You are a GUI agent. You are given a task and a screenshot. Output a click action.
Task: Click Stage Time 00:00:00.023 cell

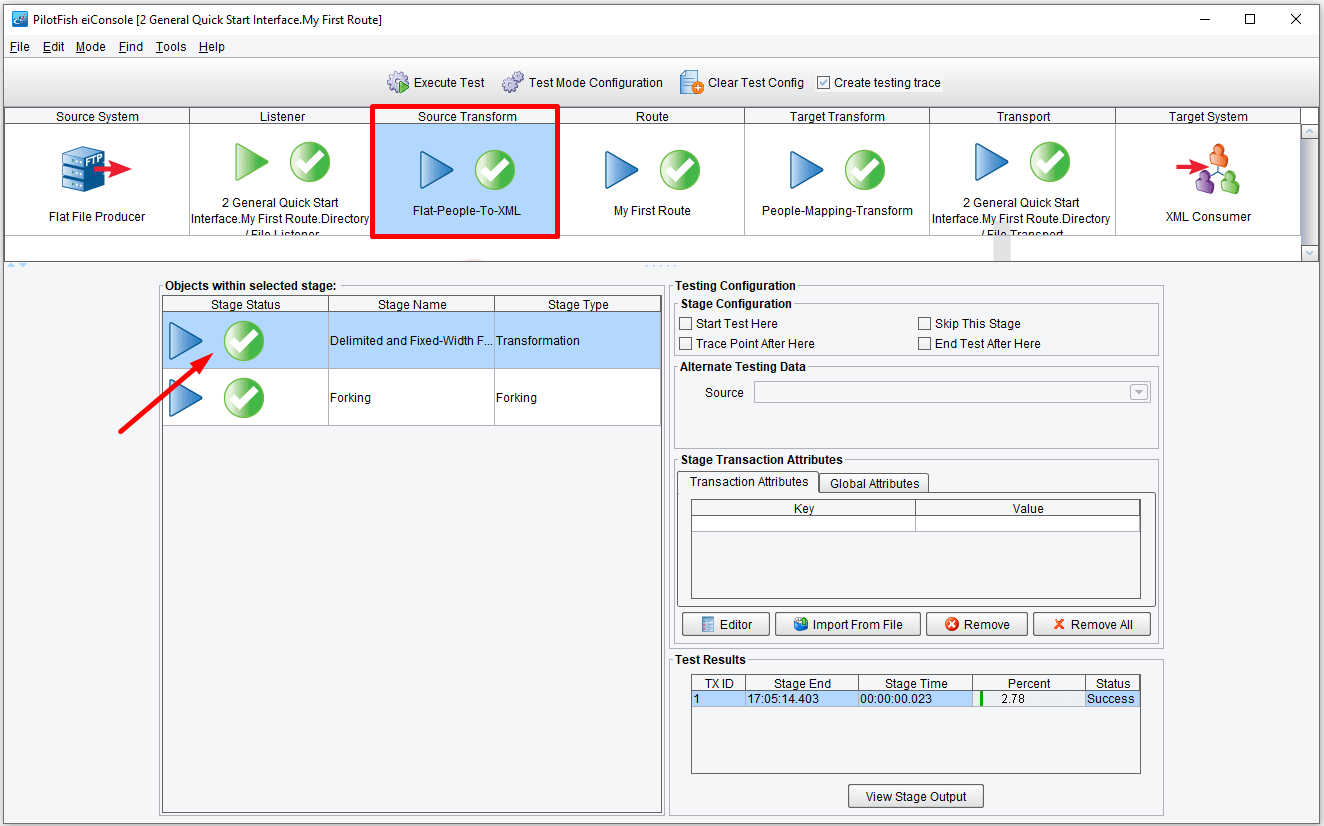tap(916, 699)
